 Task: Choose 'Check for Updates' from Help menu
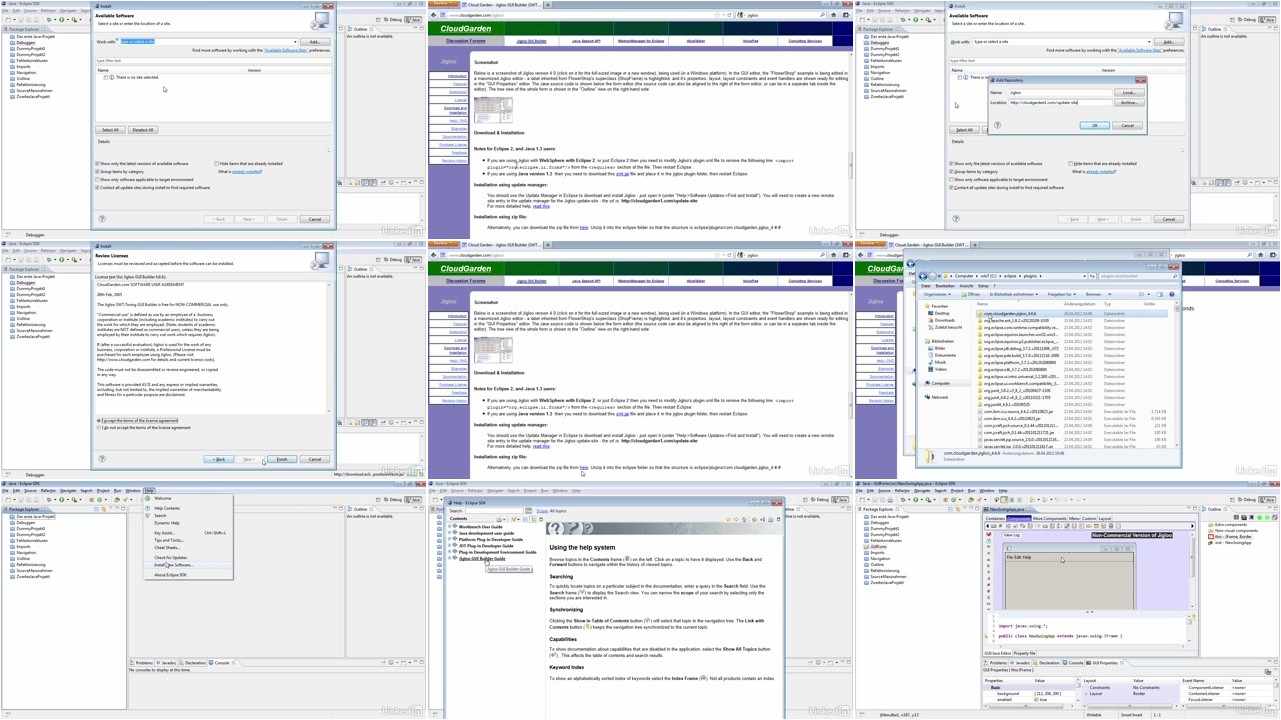point(170,557)
